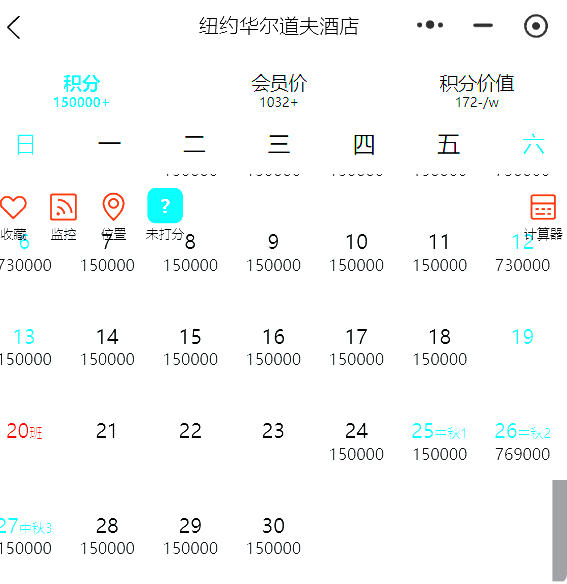Image resolution: width=567 pixels, height=584 pixels.
Task: Pick date 12 priced at 730000
Action: [x=522, y=253]
